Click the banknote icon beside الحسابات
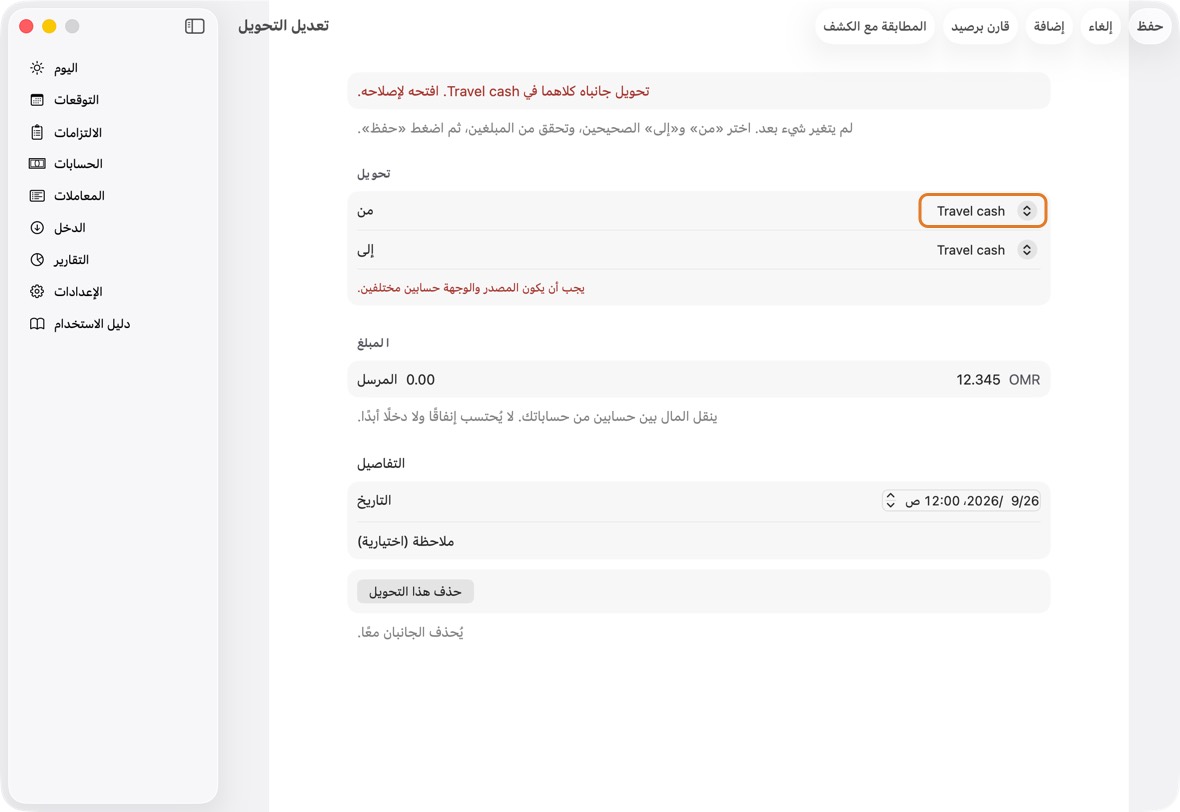This screenshot has width=1180, height=812. (x=37, y=164)
